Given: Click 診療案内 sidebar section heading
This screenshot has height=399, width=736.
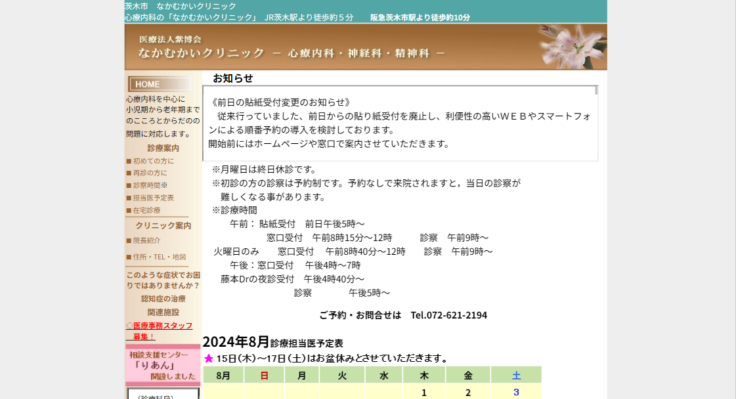Looking at the screenshot, I should 163,148.
